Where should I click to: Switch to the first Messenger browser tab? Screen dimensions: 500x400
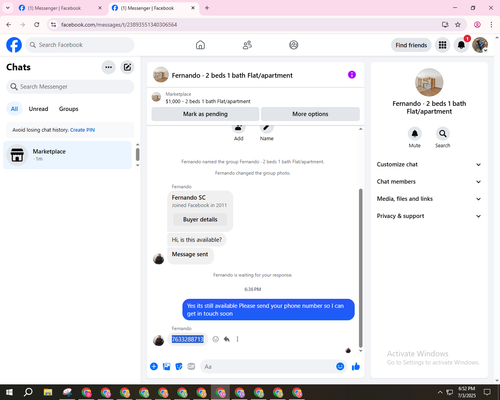click(60, 8)
